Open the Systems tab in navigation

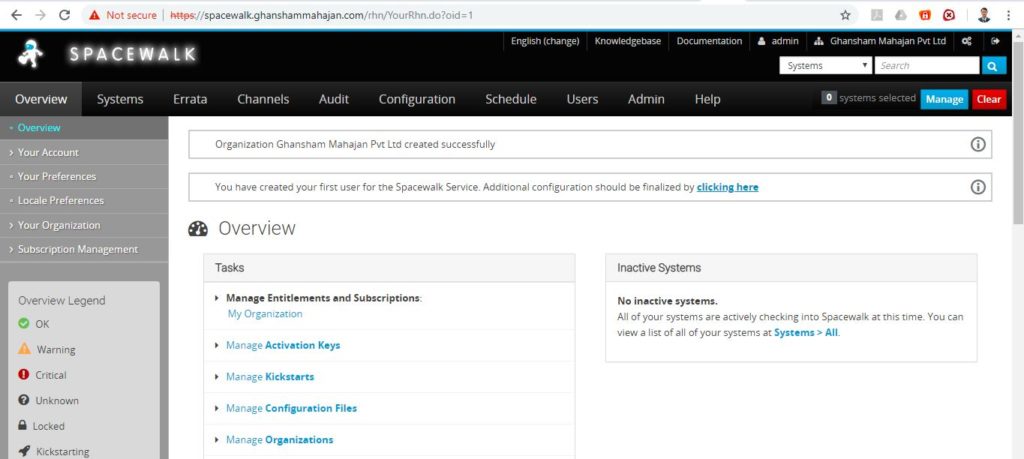point(120,99)
